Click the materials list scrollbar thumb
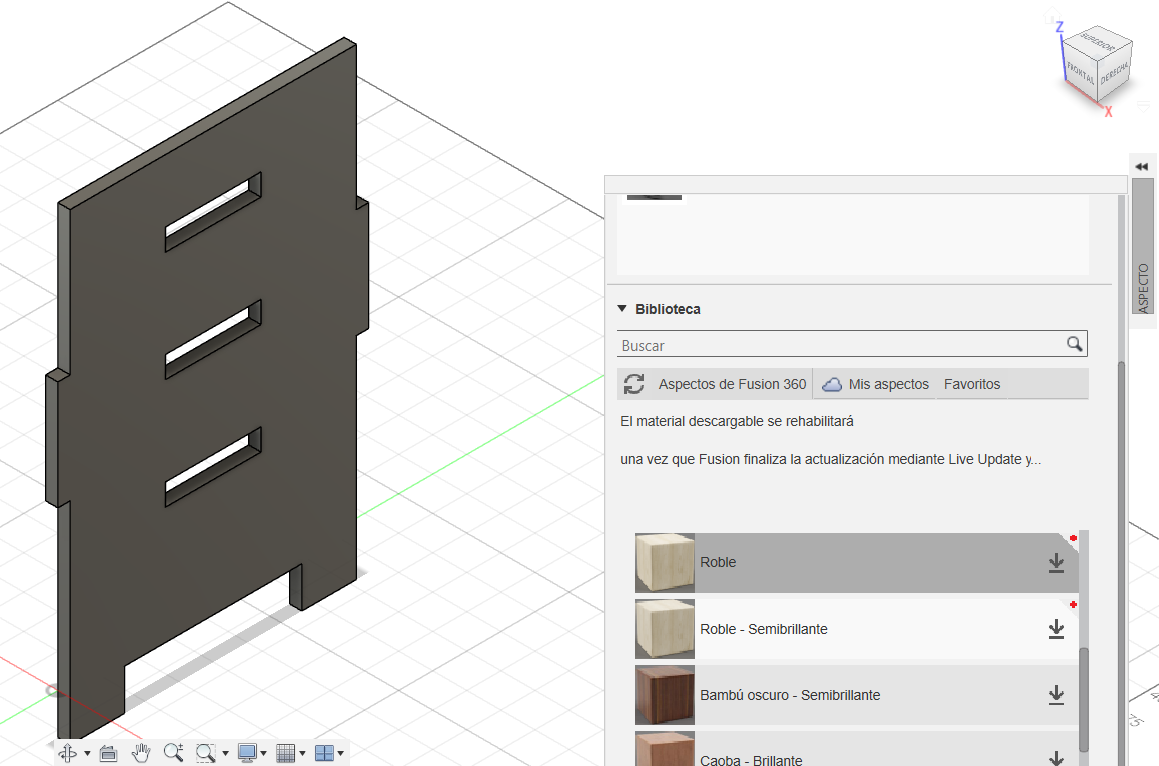This screenshot has width=1159, height=766. click(1084, 699)
